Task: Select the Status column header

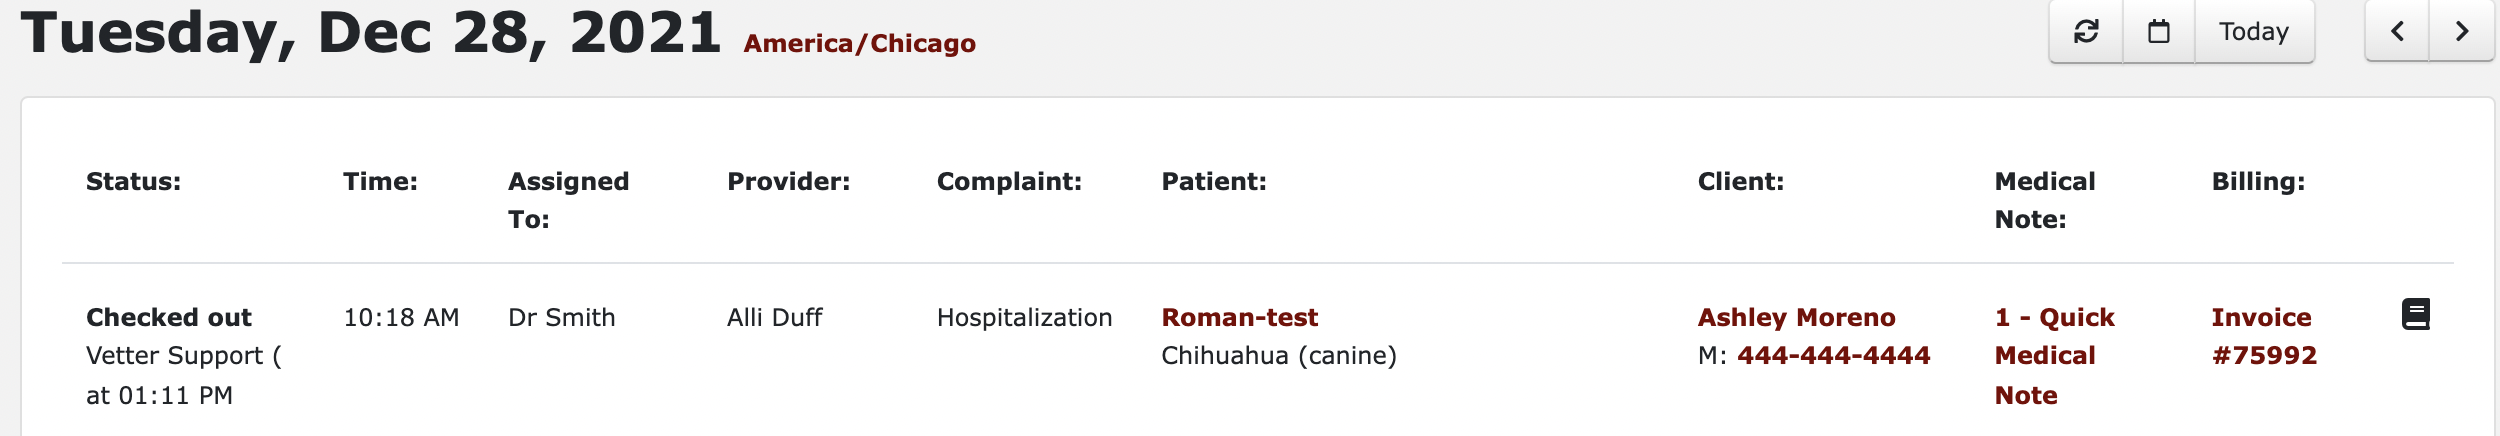Action: [x=133, y=182]
